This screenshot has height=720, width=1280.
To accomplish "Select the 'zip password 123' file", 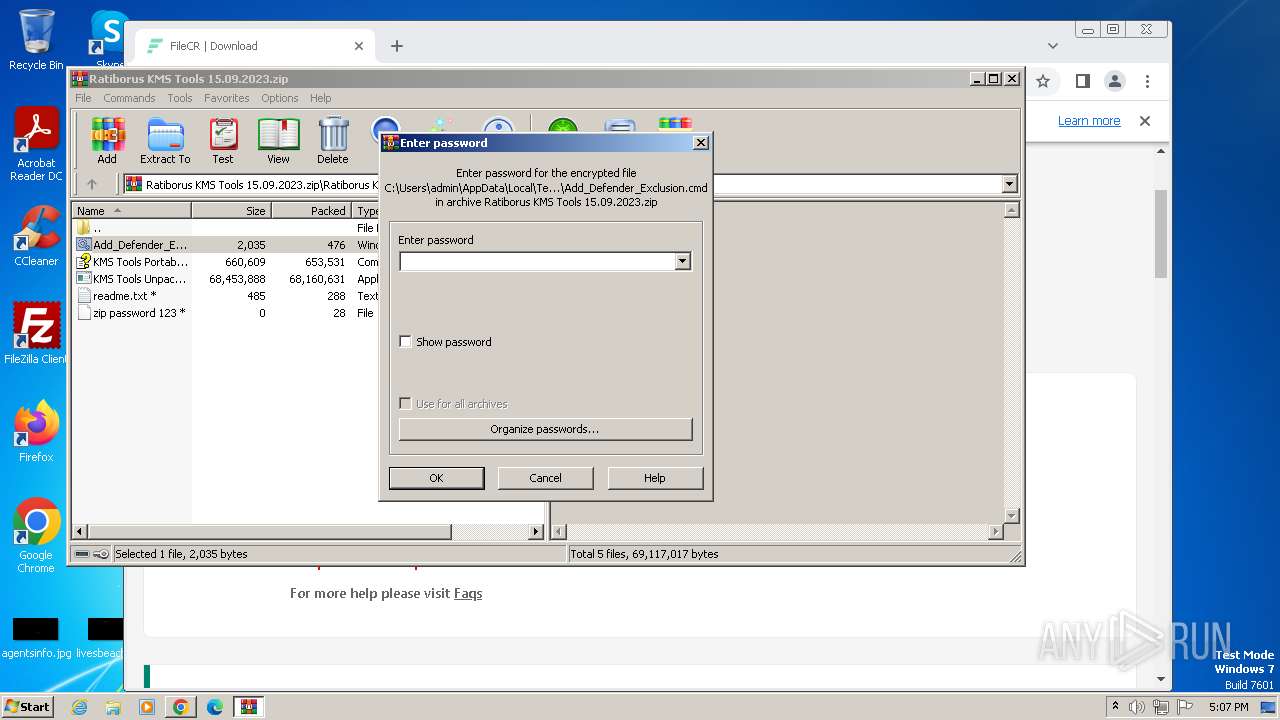I will 226,313.
